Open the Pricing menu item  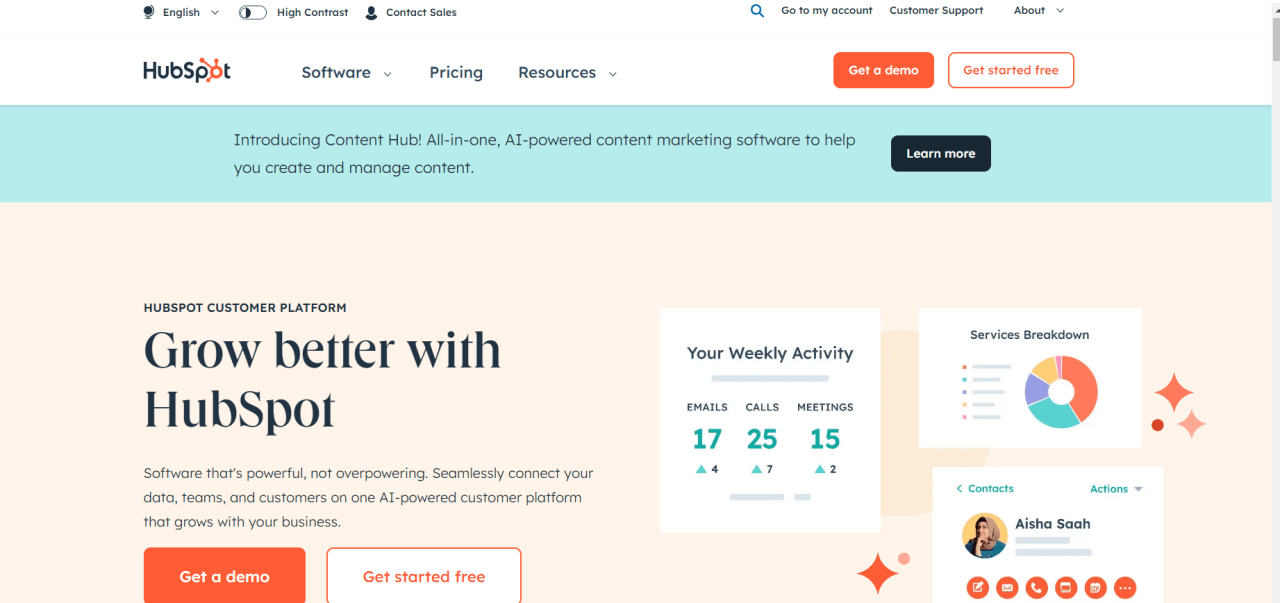coord(456,72)
